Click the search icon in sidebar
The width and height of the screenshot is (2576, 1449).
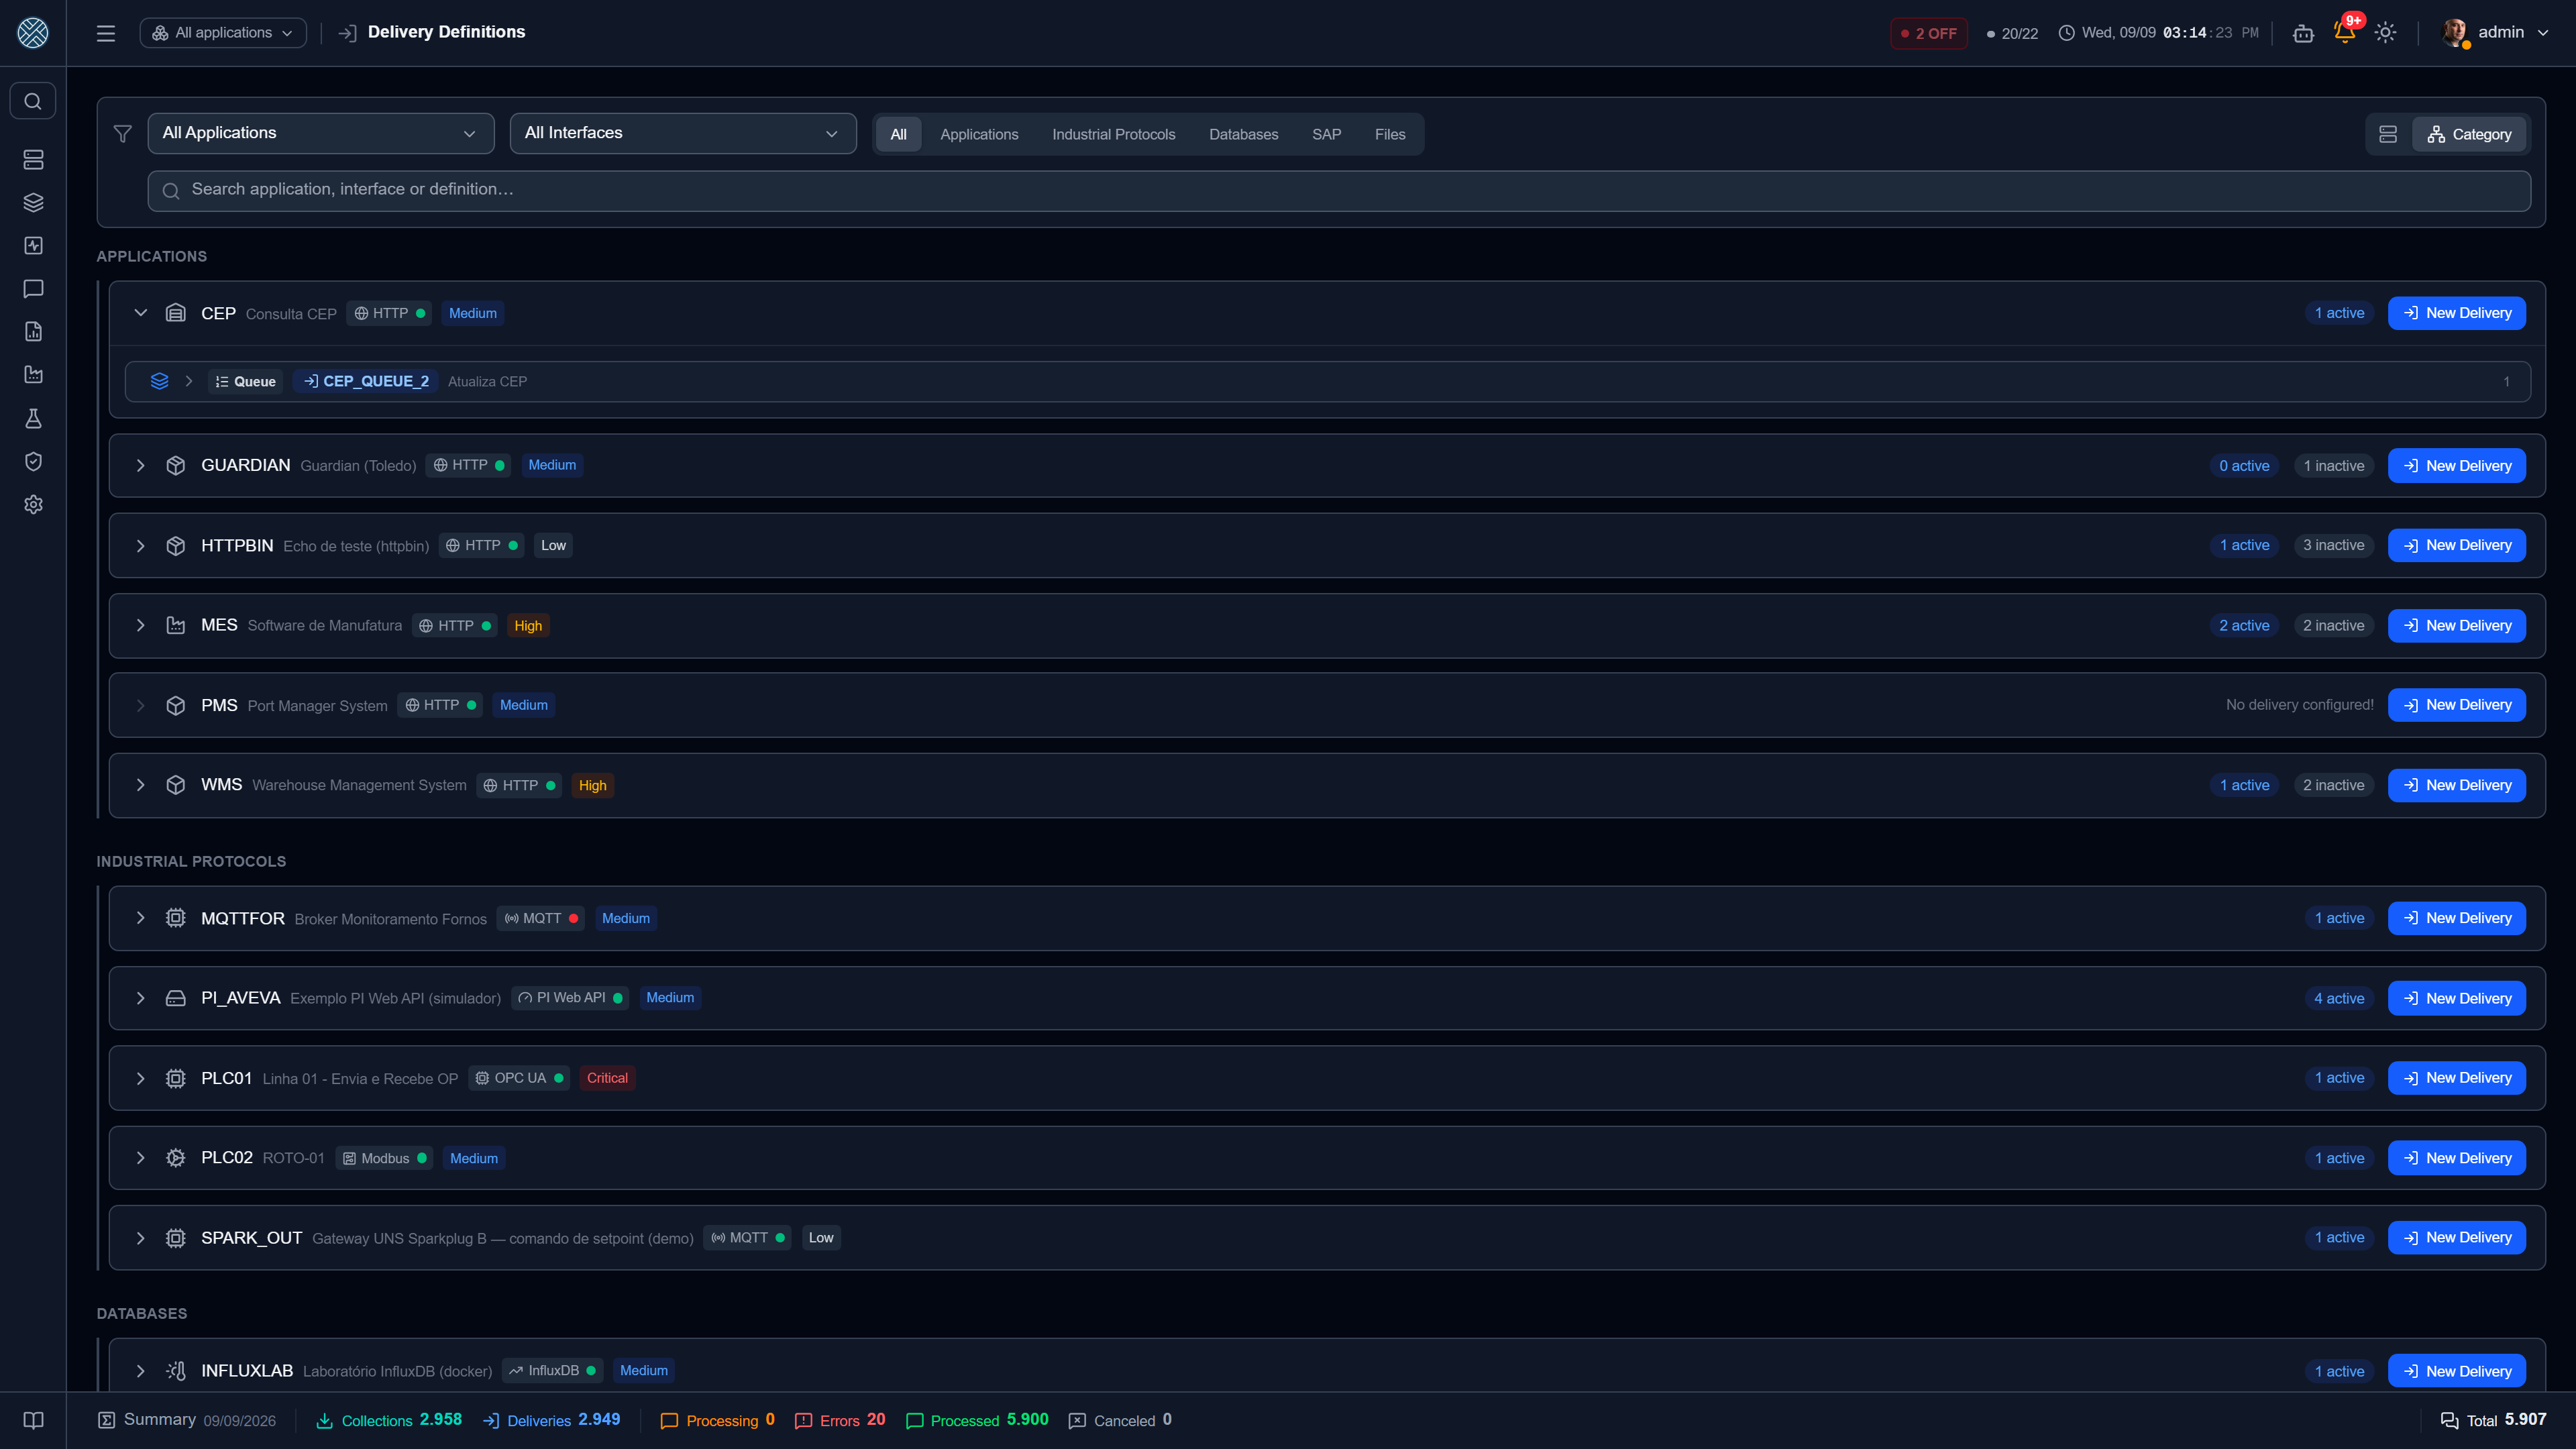[33, 101]
